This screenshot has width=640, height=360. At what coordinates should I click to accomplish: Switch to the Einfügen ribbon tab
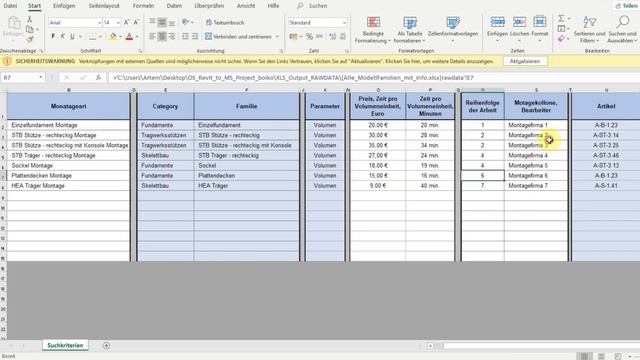point(64,6)
